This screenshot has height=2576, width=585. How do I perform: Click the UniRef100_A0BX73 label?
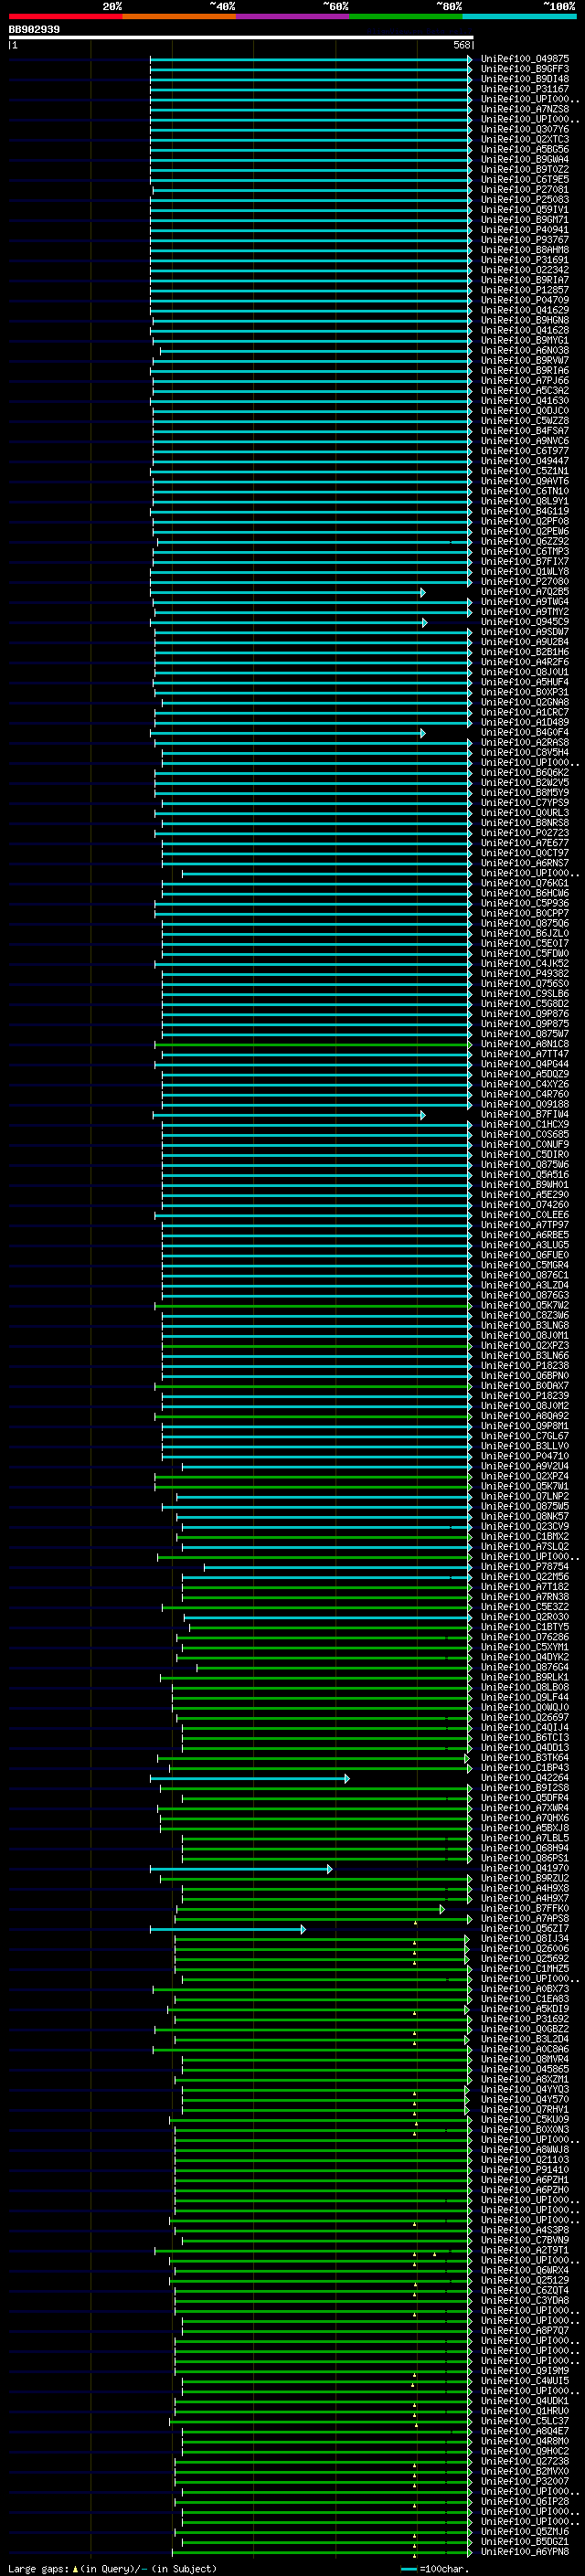click(524, 1989)
